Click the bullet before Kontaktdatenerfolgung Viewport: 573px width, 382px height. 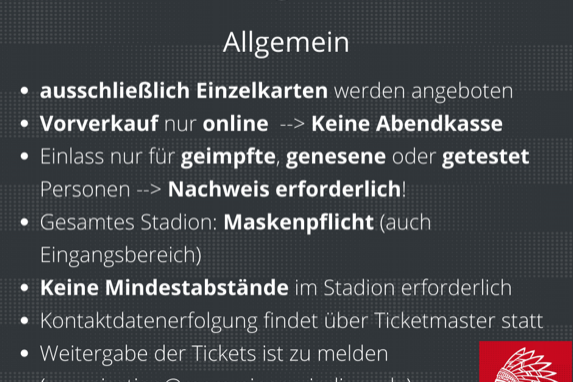coord(24,321)
